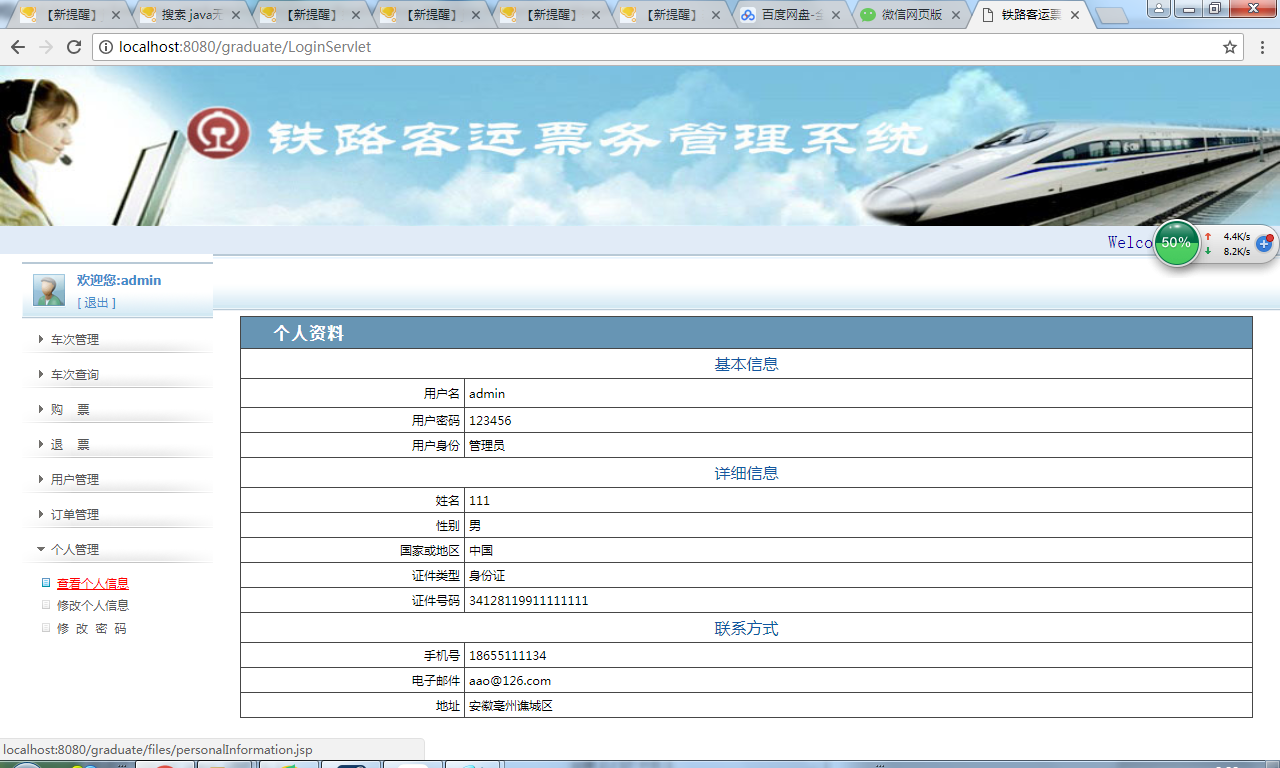Viewport: 1280px width, 768px height.
Task: Open 查看个人信息 from the sidebar
Action: click(x=95, y=582)
